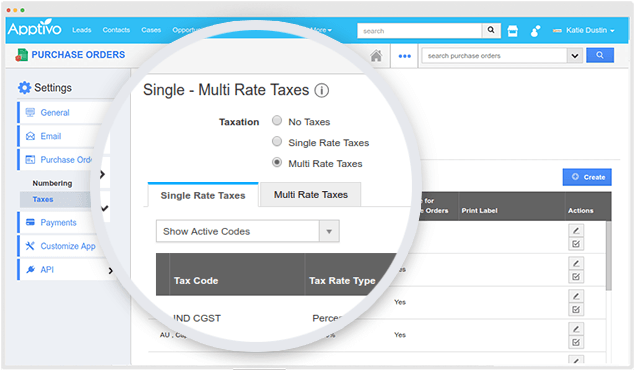Click the search purchase orders field
Screen dimensions: 635x371
pyautogui.click(x=494, y=55)
